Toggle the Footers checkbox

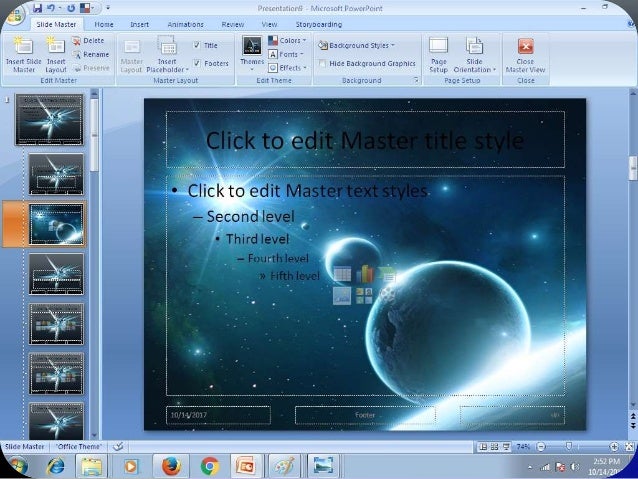(197, 63)
